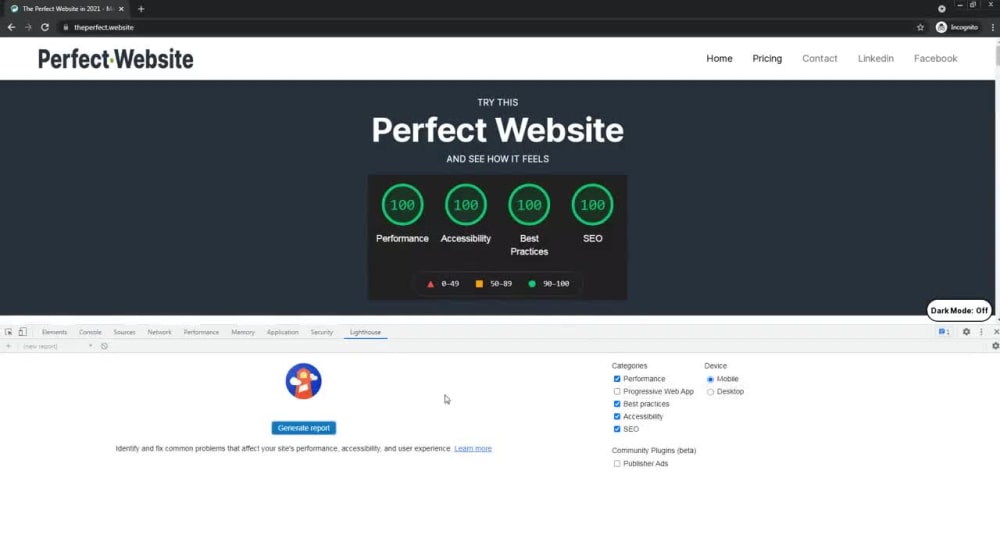This screenshot has height=542, width=1000.
Task: Select the Desktop device radio button
Action: pyautogui.click(x=710, y=392)
